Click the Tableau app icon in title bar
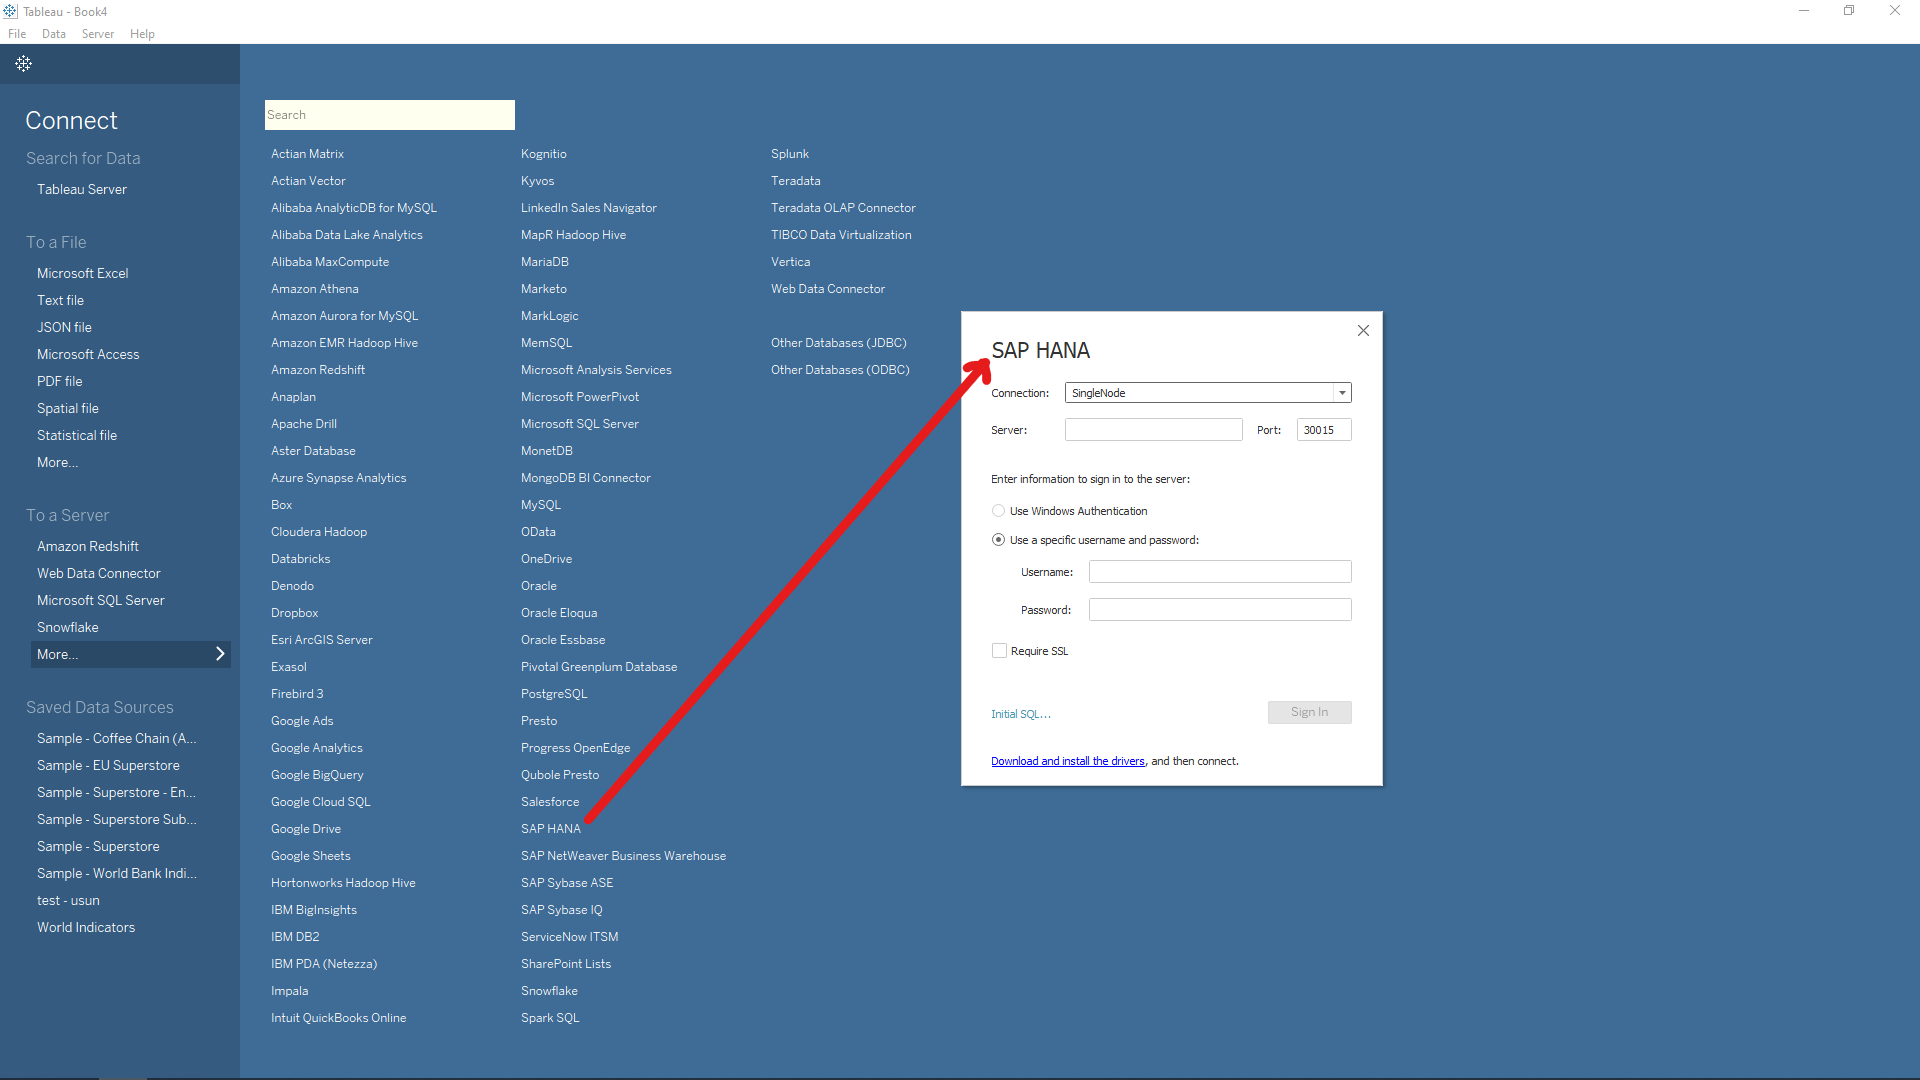The height and width of the screenshot is (1080, 1920). tap(10, 11)
